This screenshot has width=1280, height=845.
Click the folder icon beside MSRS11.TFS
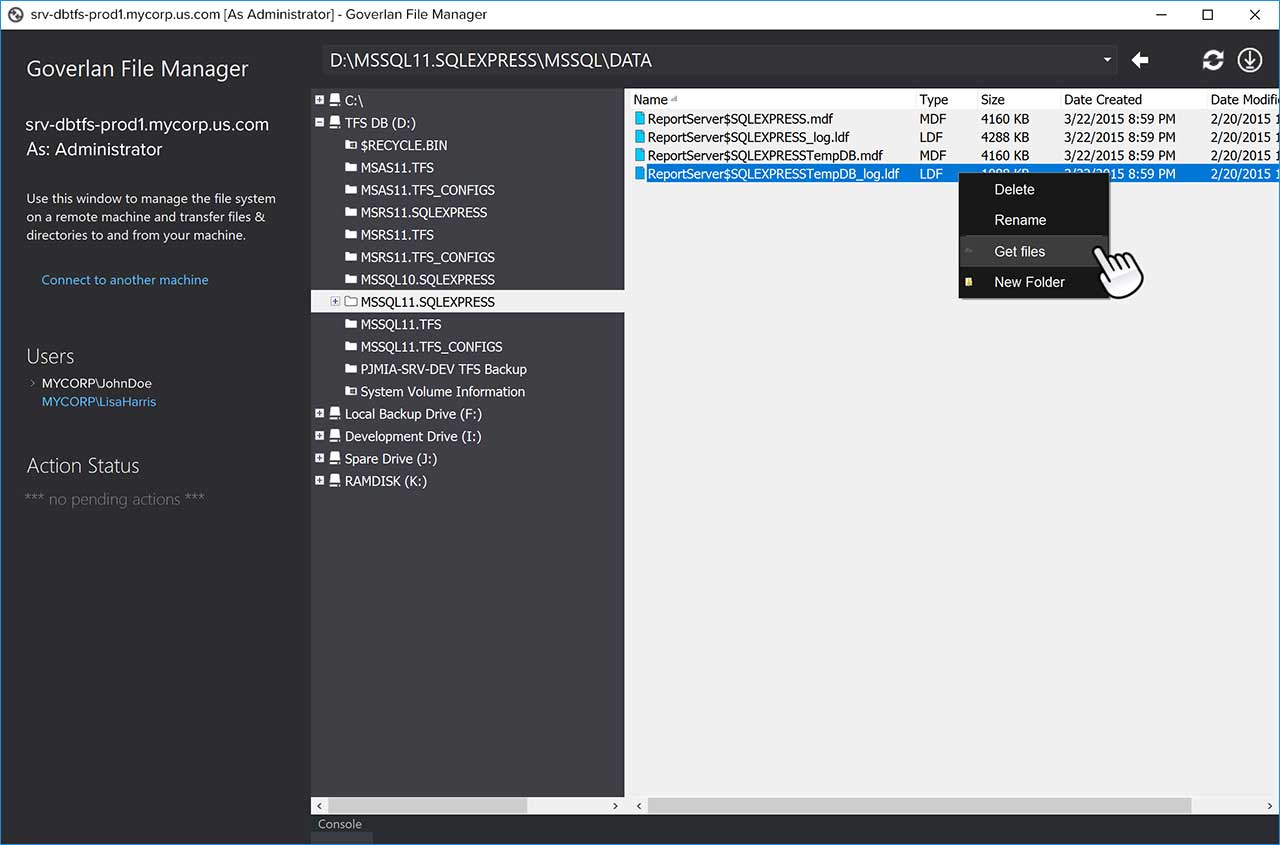pyautogui.click(x=351, y=234)
